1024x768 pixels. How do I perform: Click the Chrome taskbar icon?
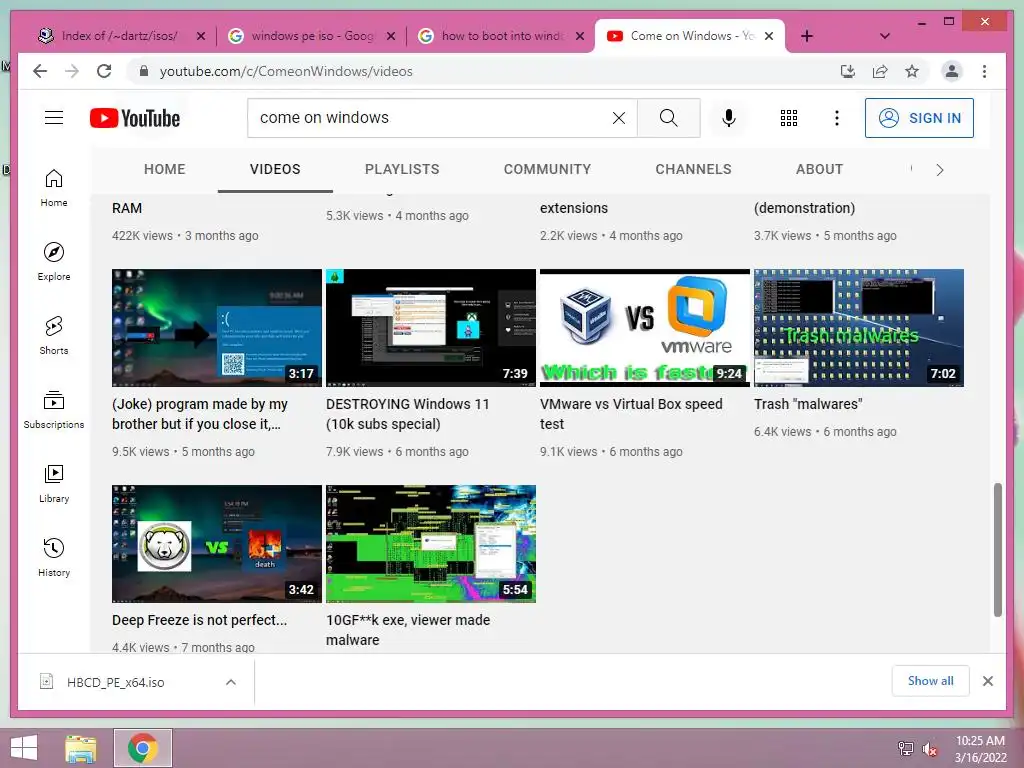coord(143,748)
